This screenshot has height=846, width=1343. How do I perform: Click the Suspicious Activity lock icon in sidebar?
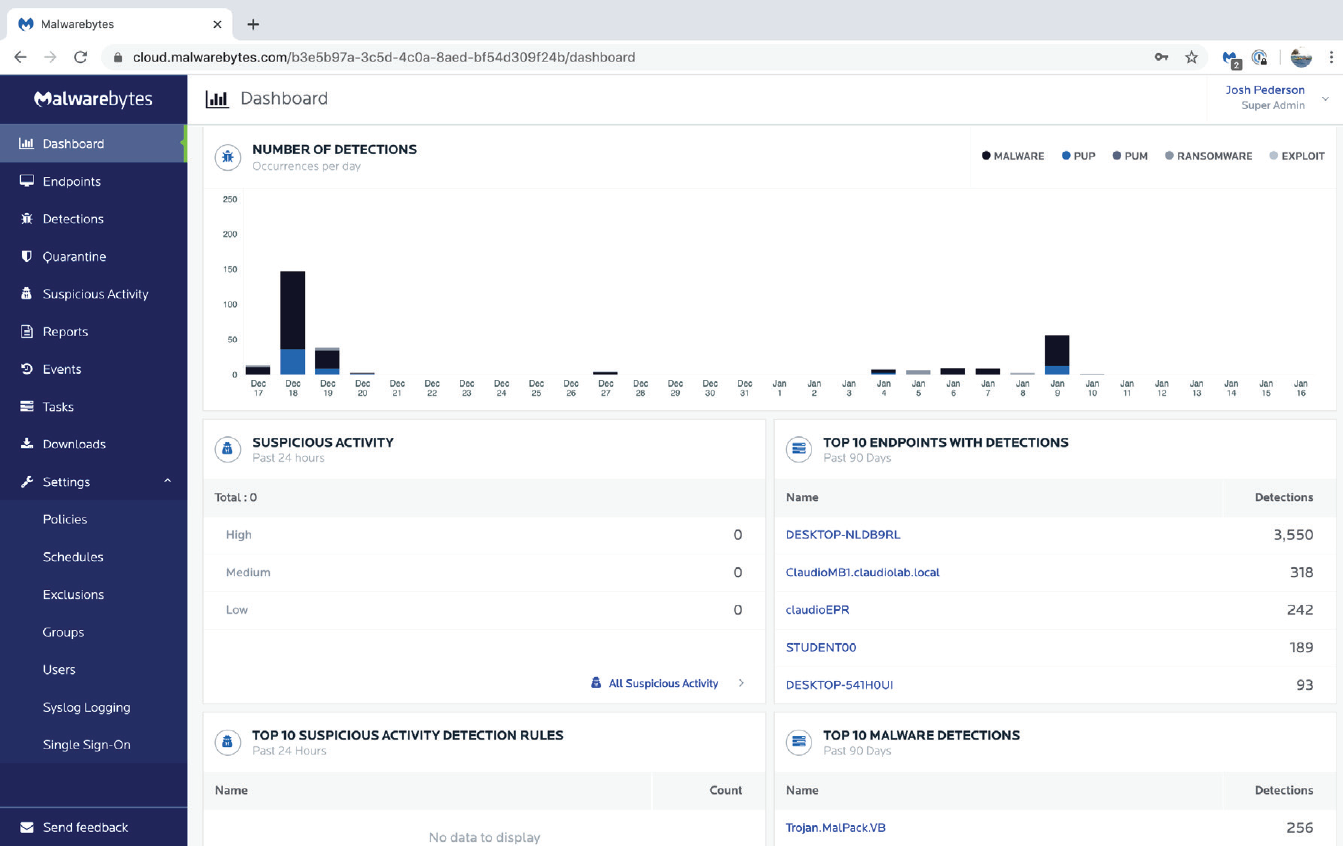click(x=27, y=294)
